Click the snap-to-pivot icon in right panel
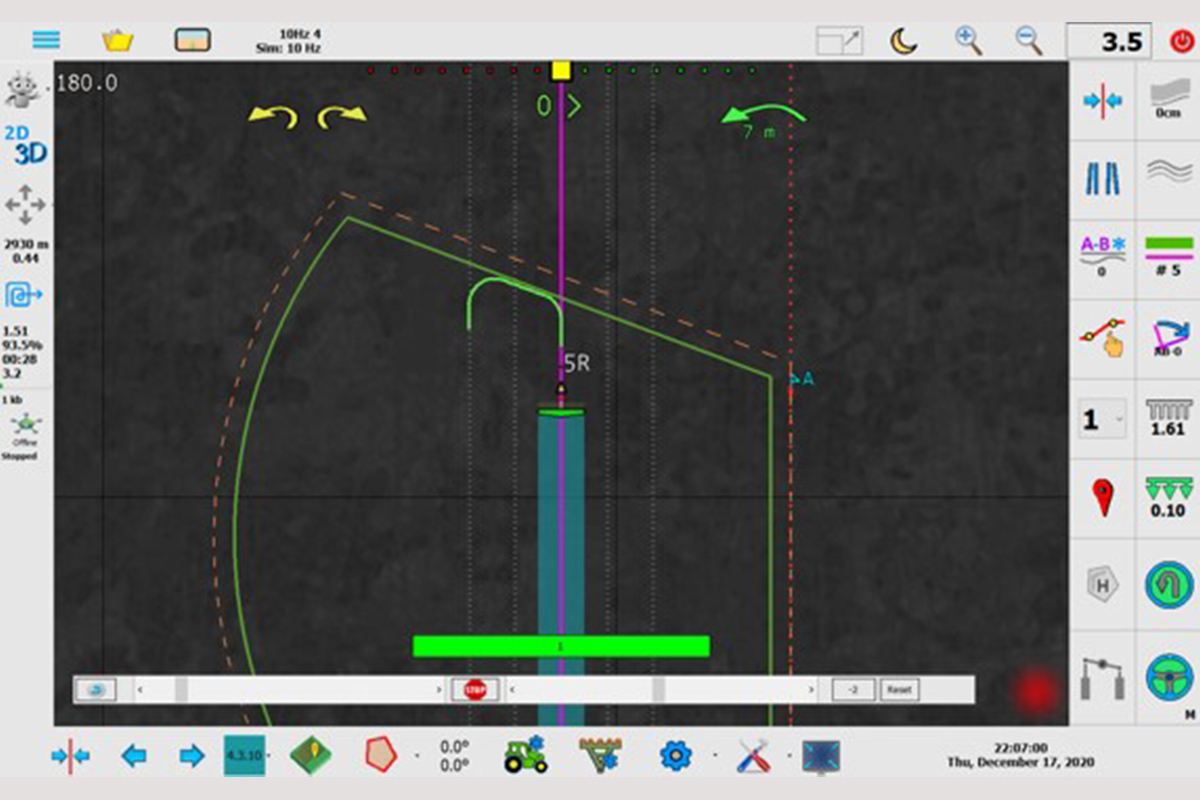Viewport: 1200px width, 800px height. click(1103, 100)
